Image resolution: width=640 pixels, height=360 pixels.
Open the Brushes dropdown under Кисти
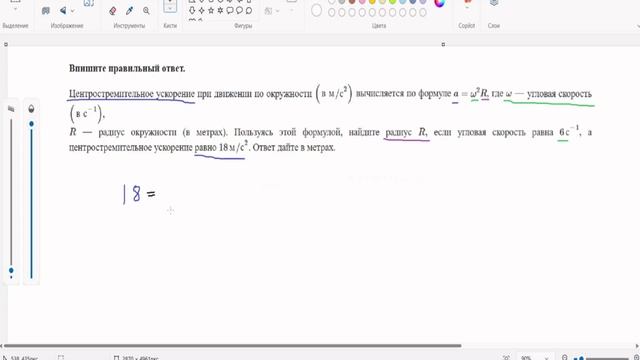[x=170, y=7]
